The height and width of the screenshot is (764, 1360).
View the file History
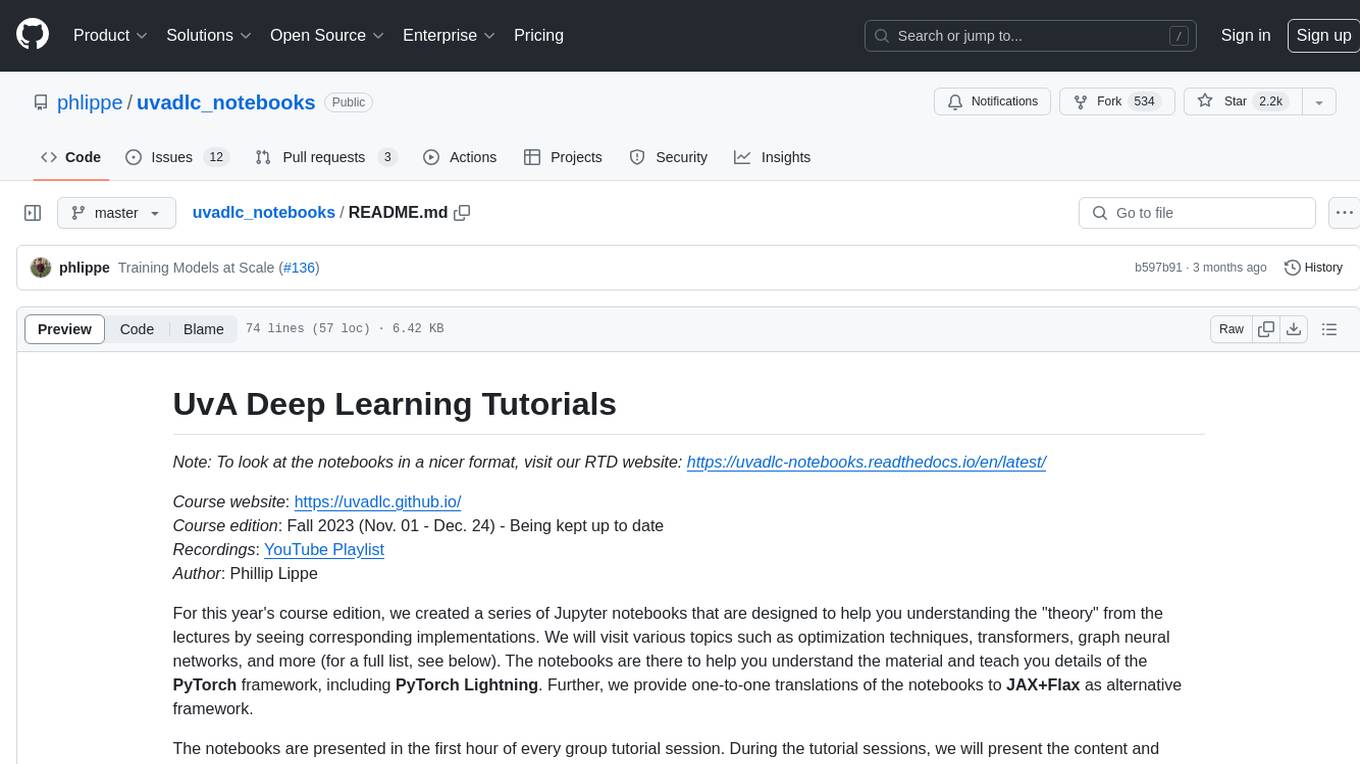click(1313, 267)
